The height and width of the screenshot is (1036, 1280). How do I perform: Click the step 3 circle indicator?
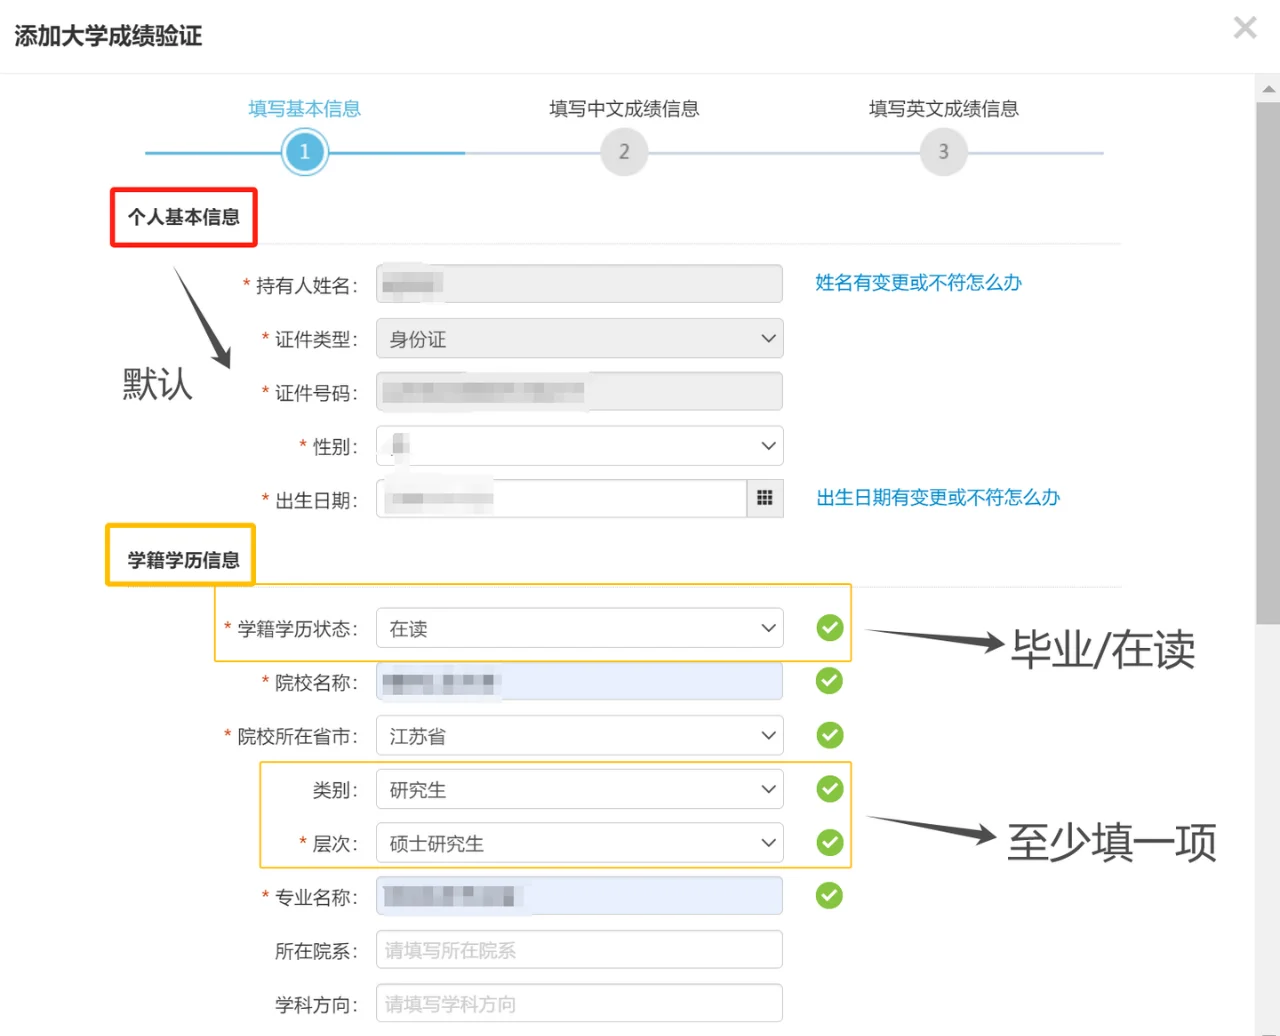tap(943, 152)
